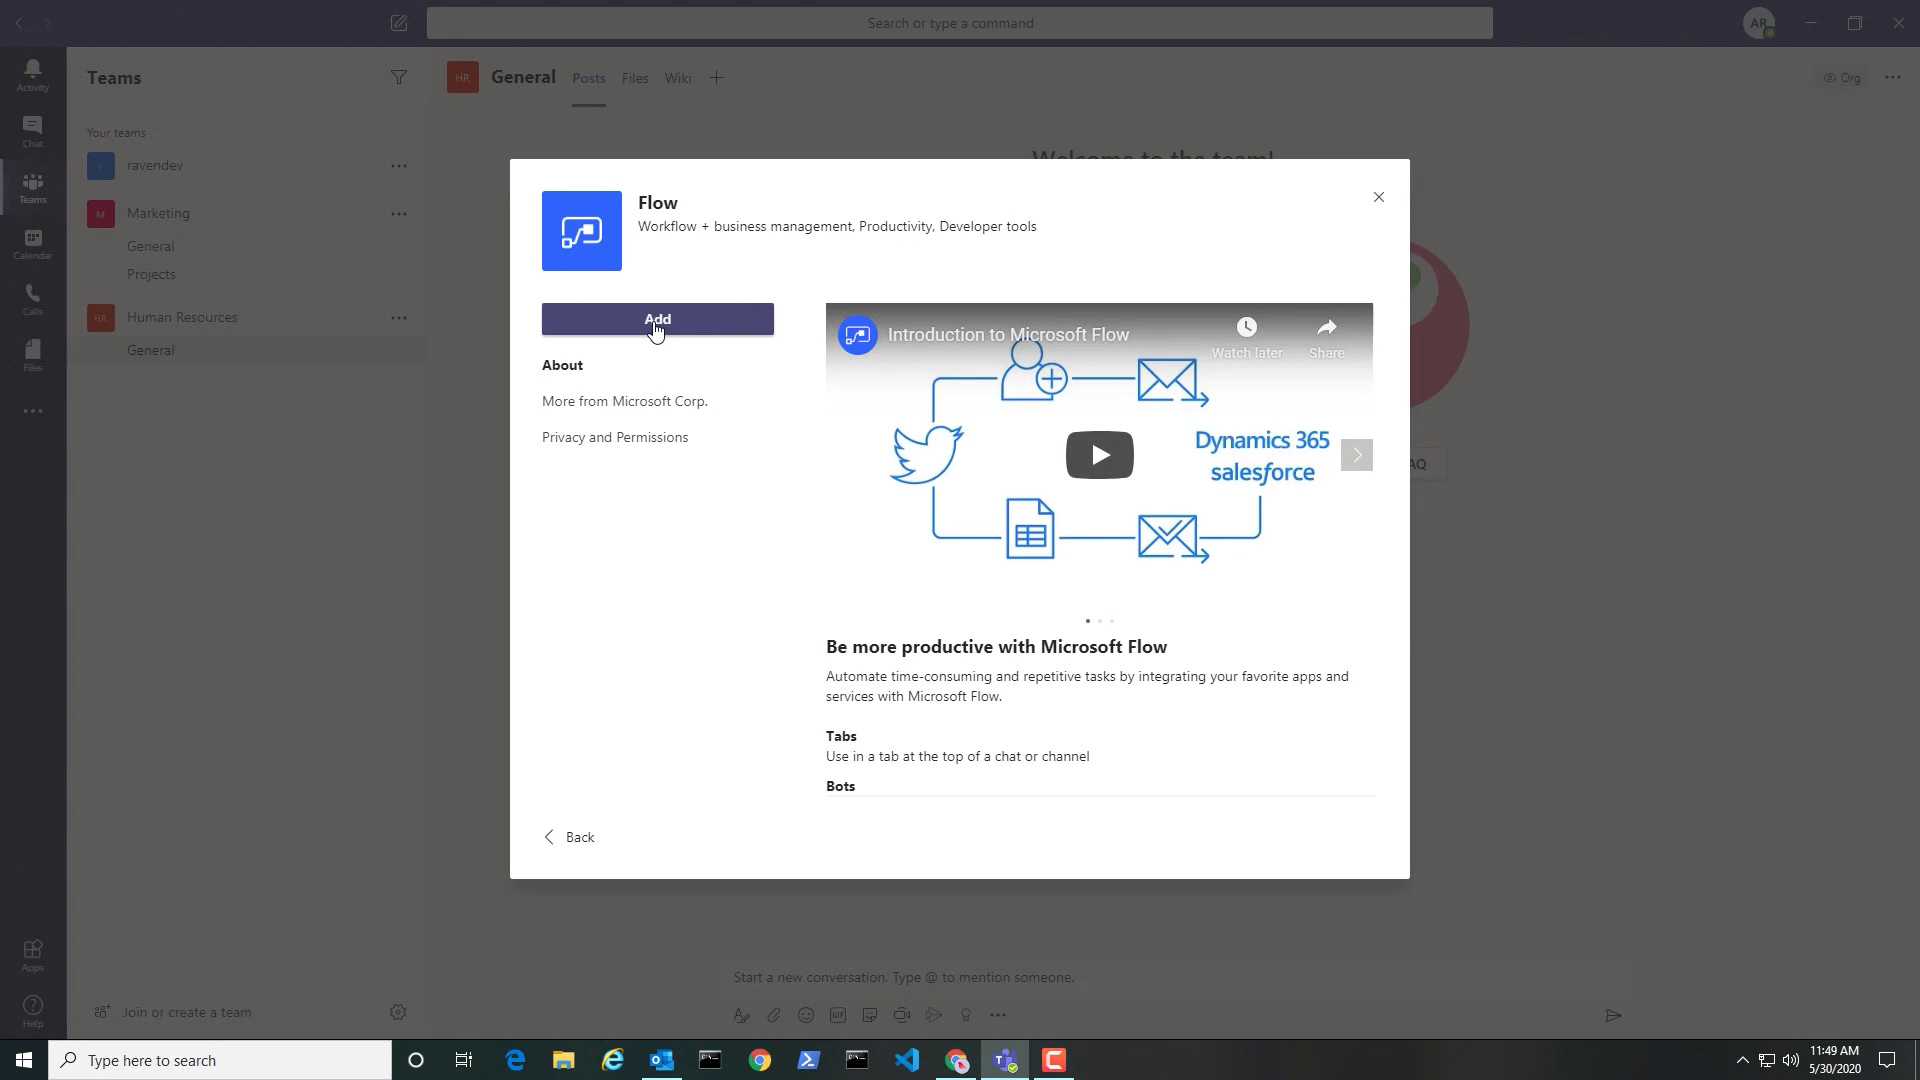Open Chat from the left rail
The image size is (1920, 1080).
(x=33, y=131)
